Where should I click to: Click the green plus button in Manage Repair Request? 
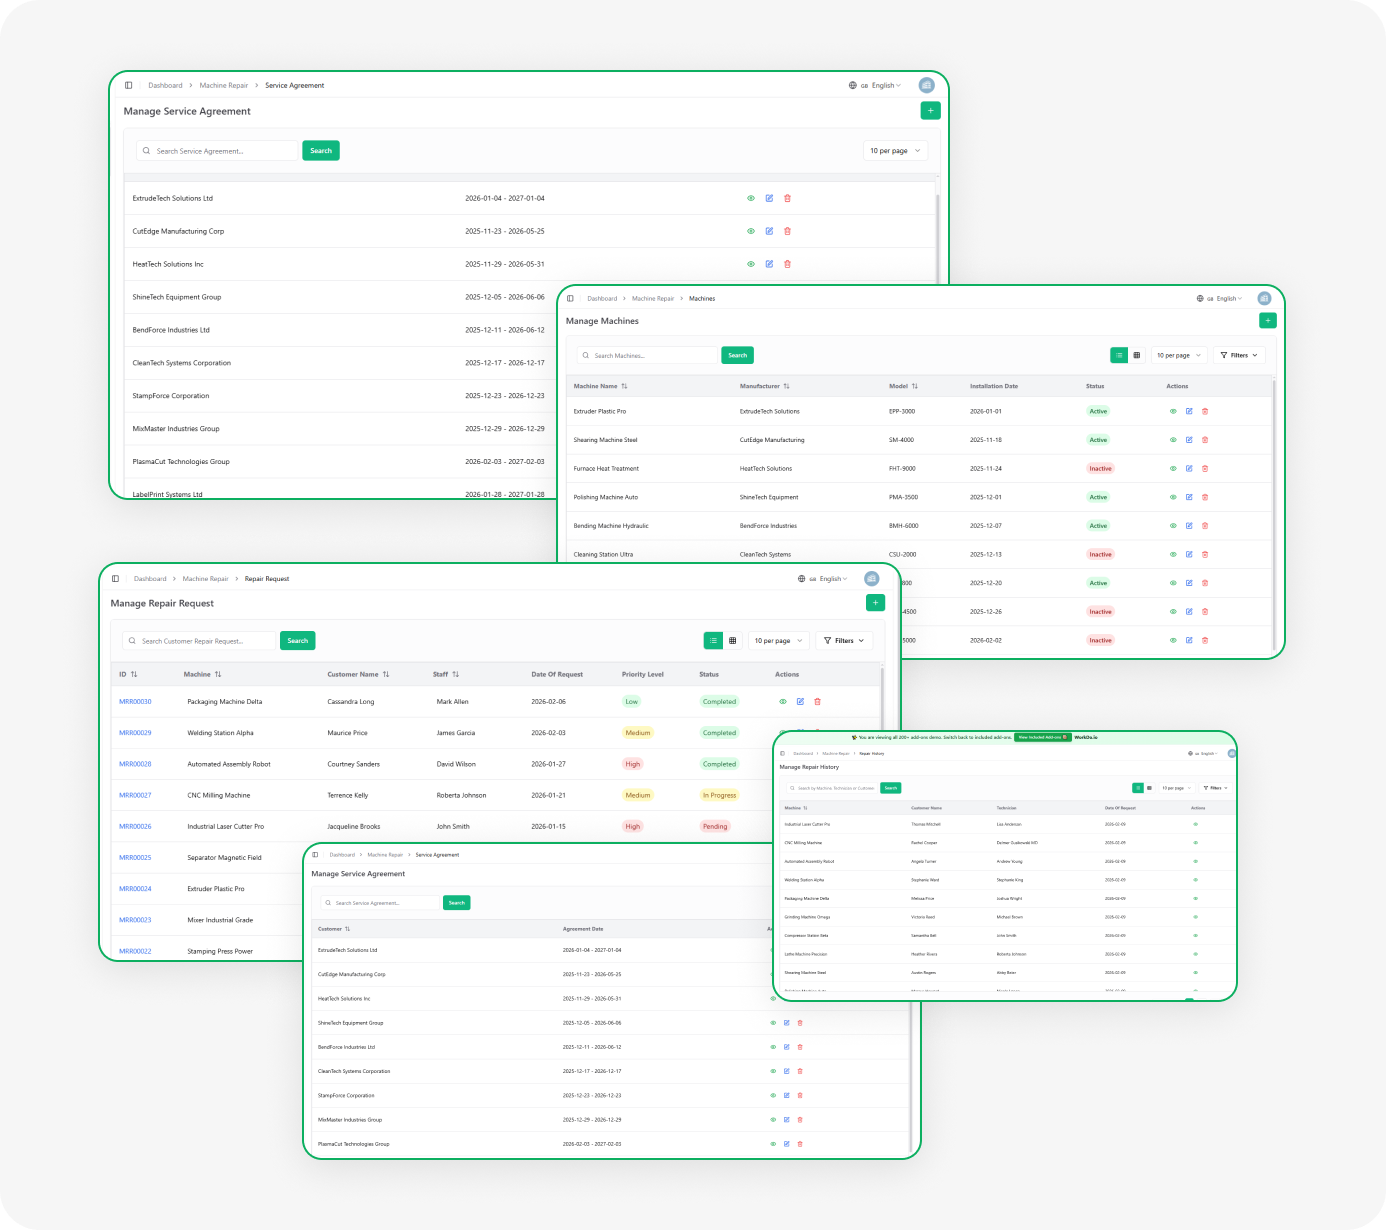[x=875, y=603]
